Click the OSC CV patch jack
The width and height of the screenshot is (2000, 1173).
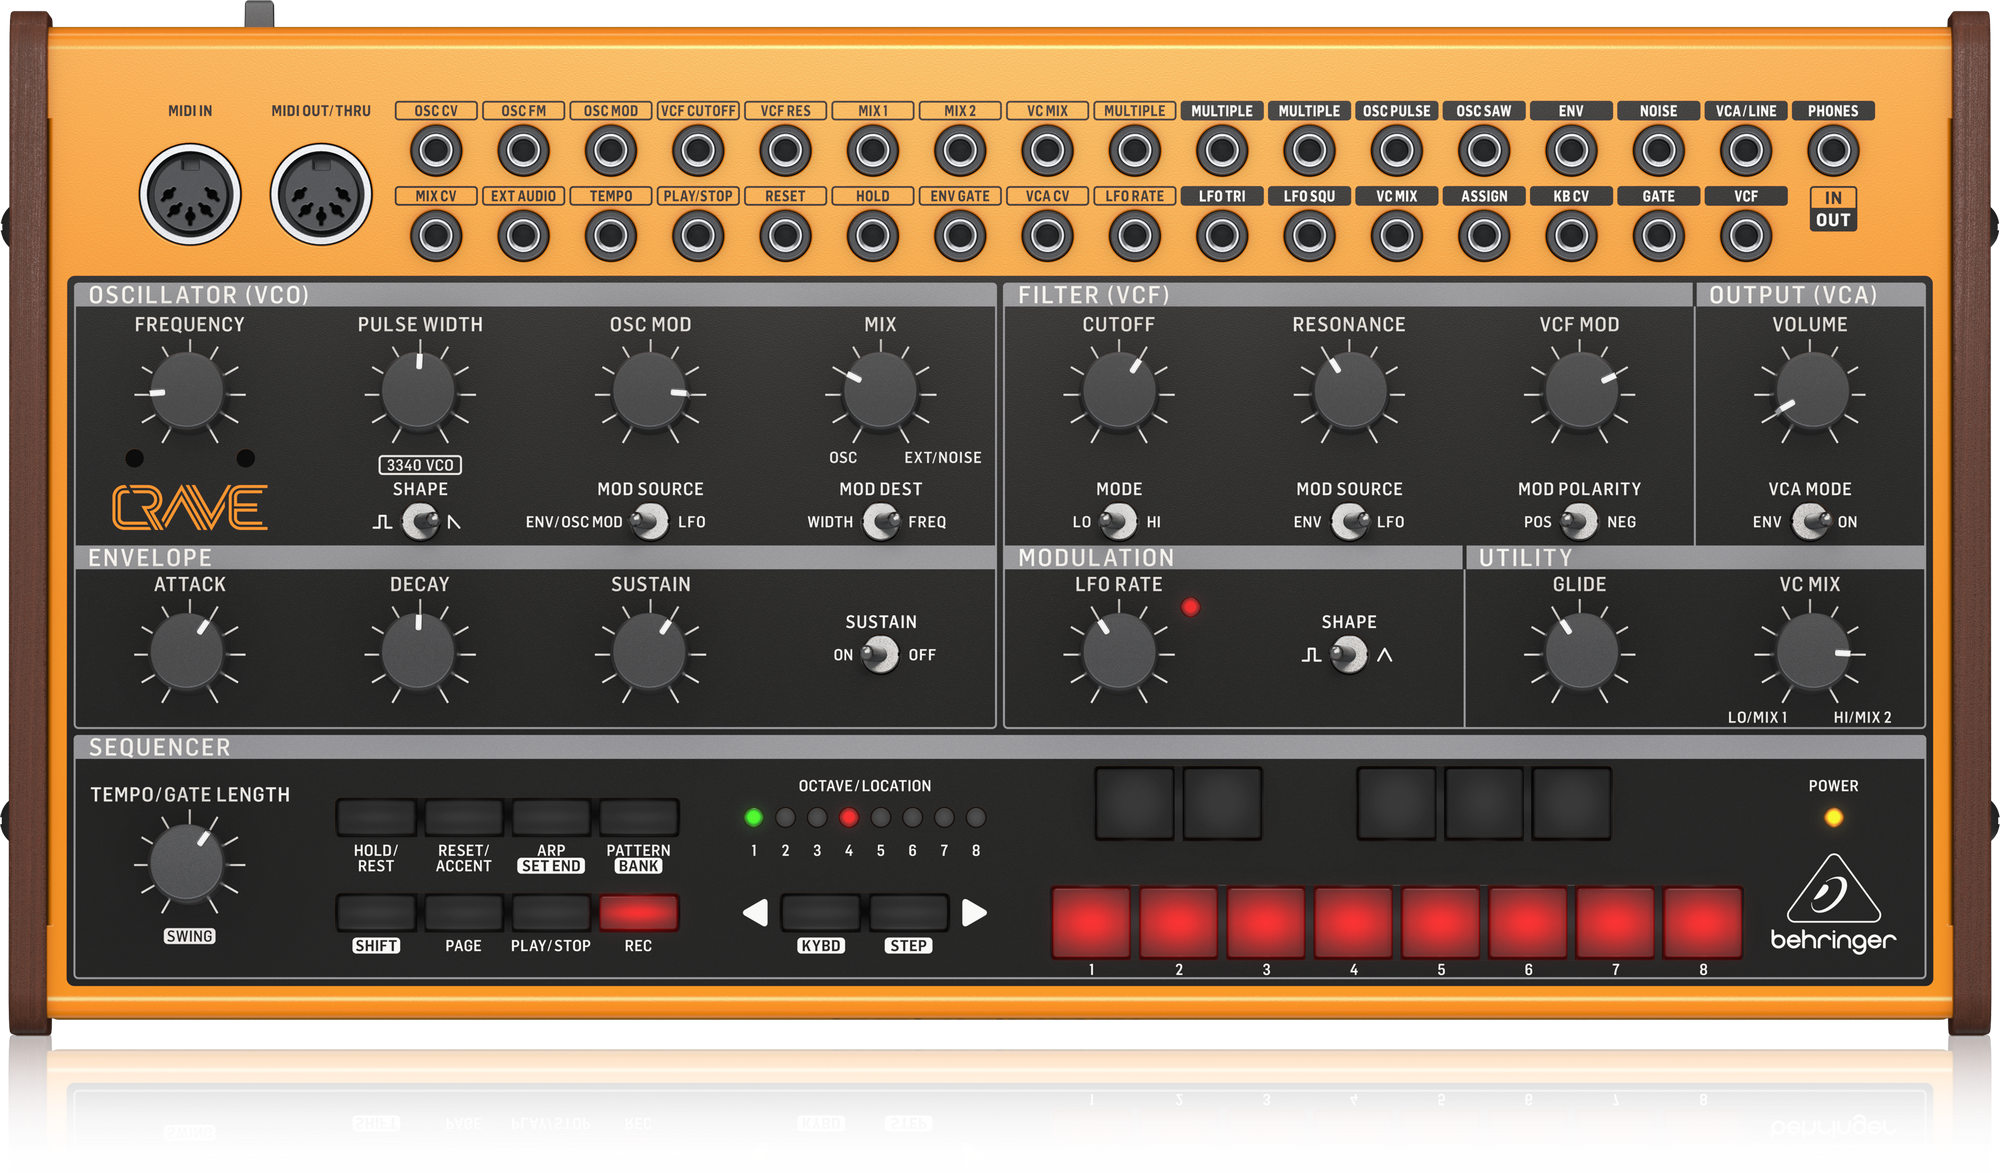tap(436, 151)
